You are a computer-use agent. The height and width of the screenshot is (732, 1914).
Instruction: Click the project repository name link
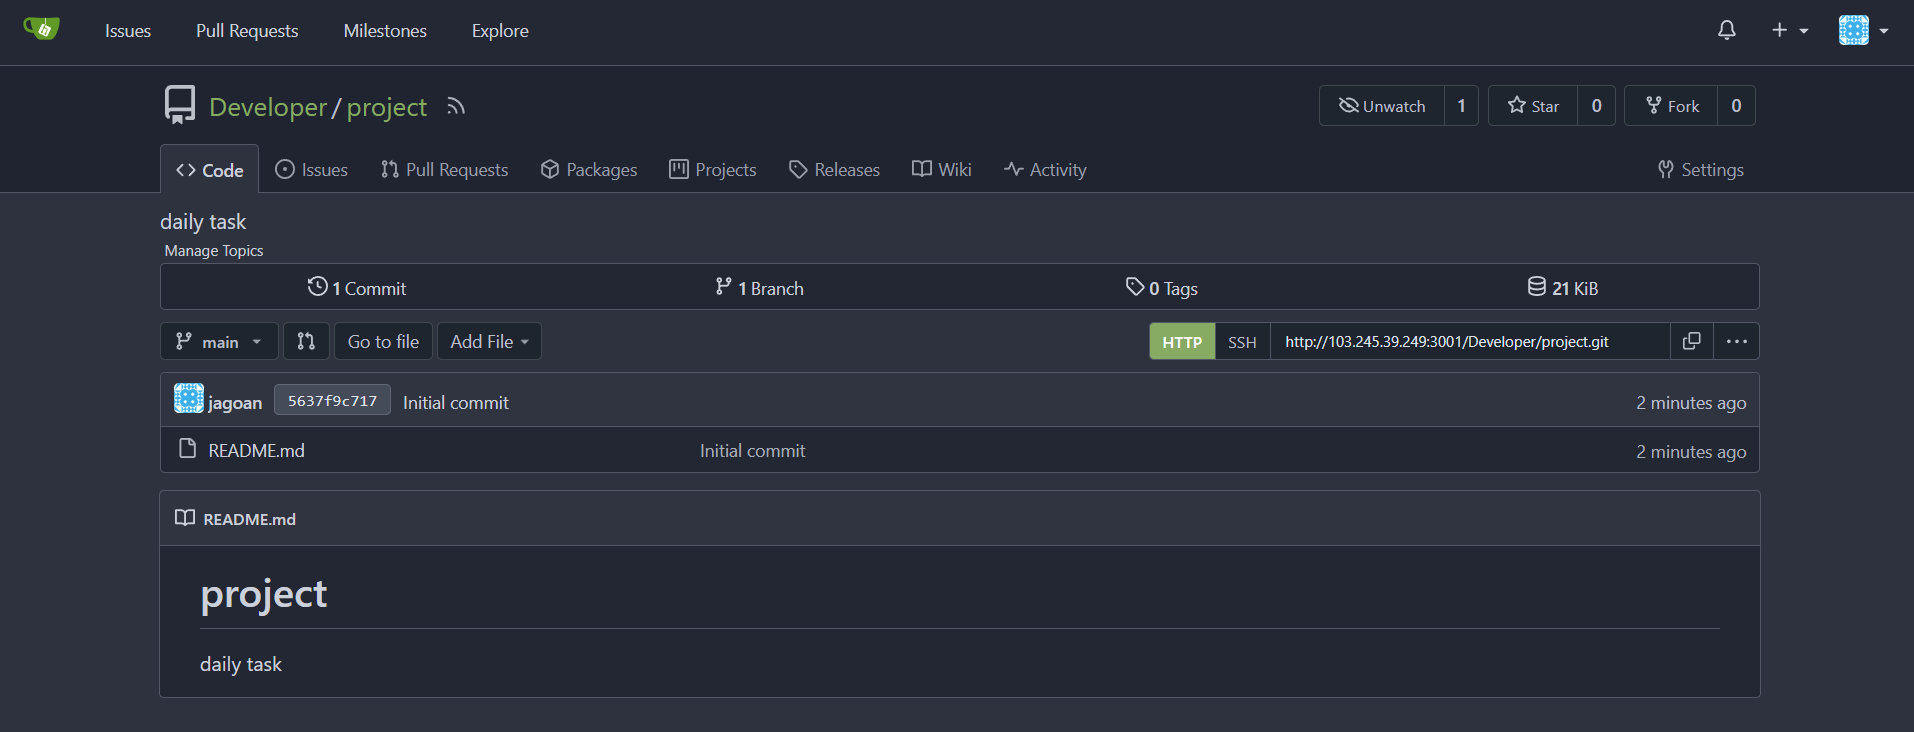click(x=387, y=107)
